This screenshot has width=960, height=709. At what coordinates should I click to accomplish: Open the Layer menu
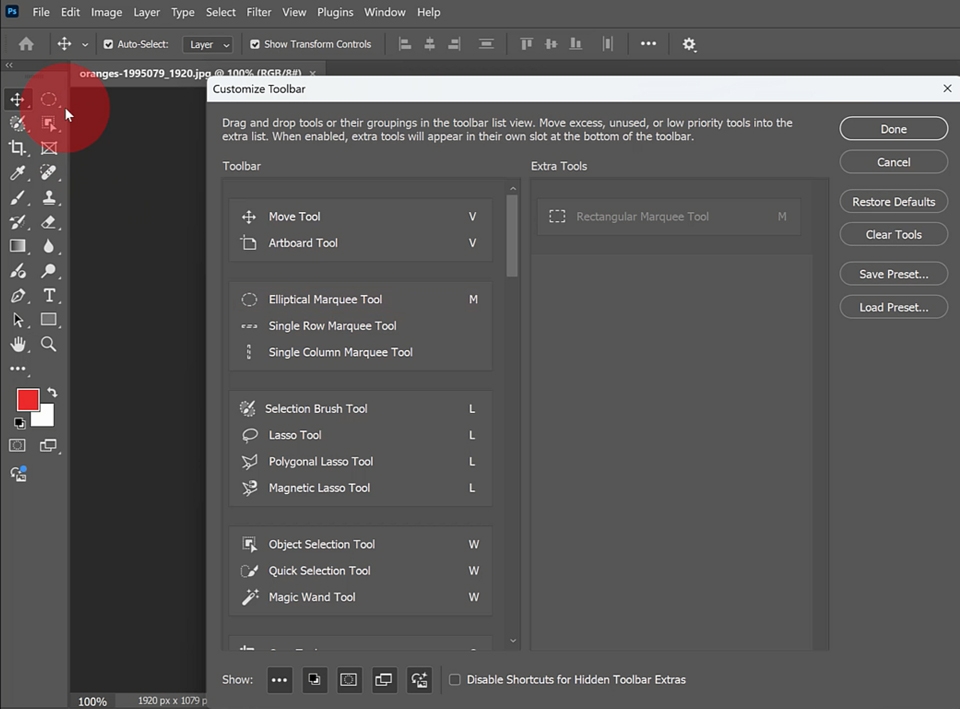(146, 12)
